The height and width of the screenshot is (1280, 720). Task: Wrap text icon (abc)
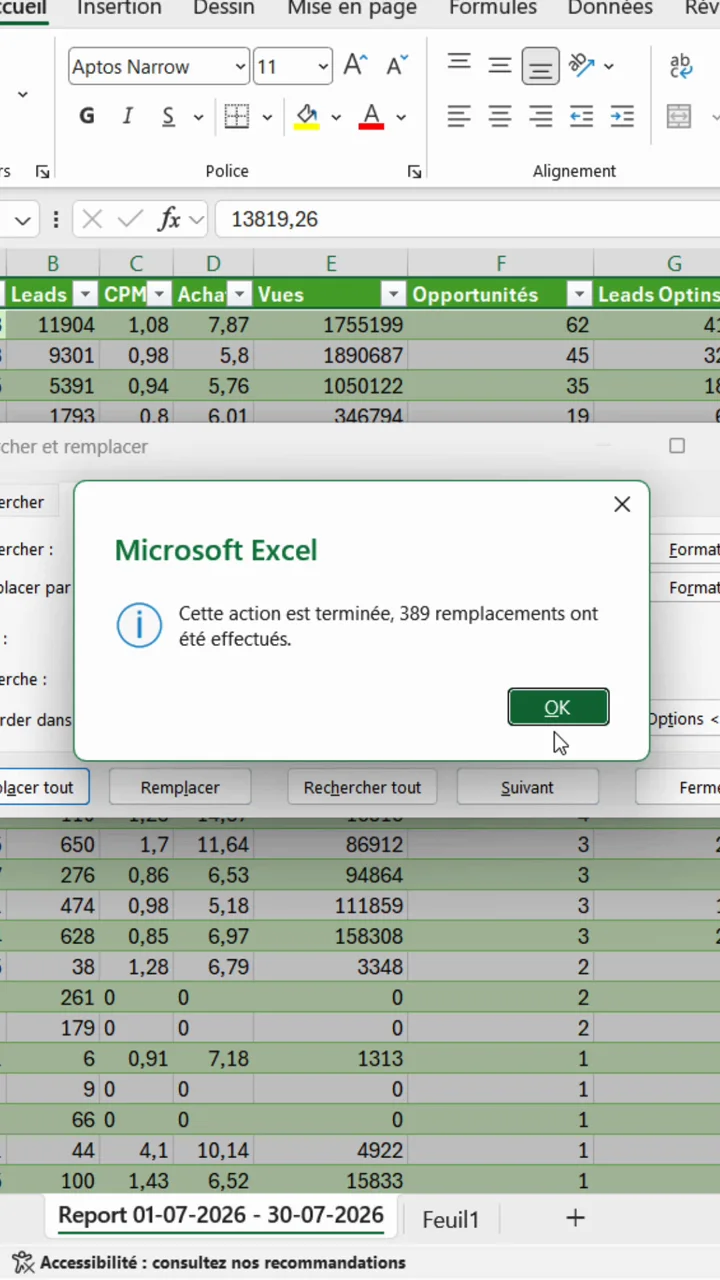pos(681,66)
